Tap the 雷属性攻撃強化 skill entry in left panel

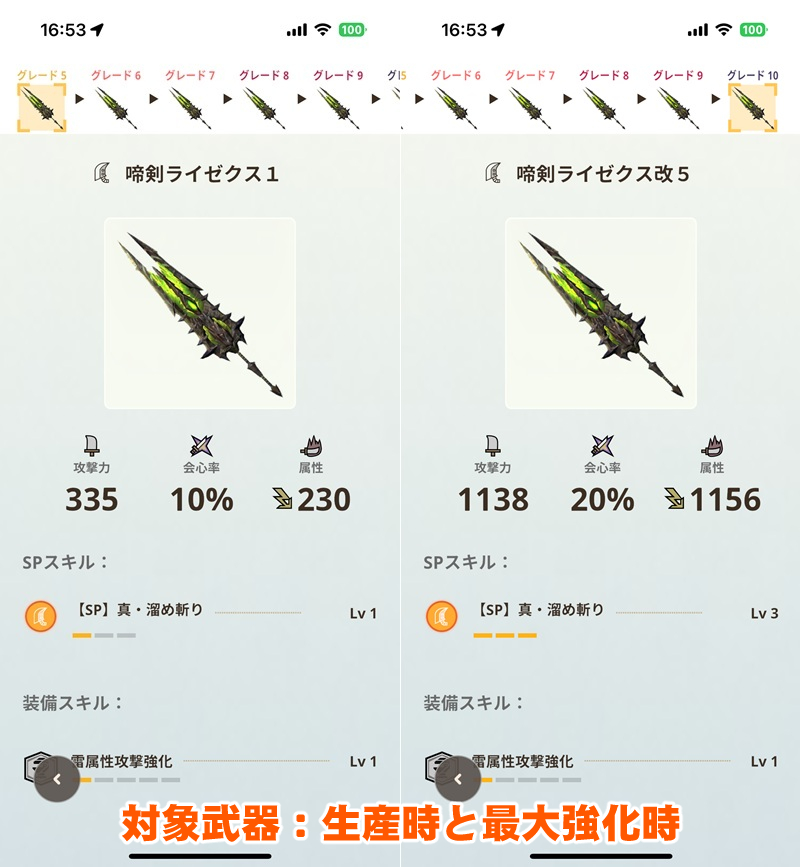(x=200, y=767)
